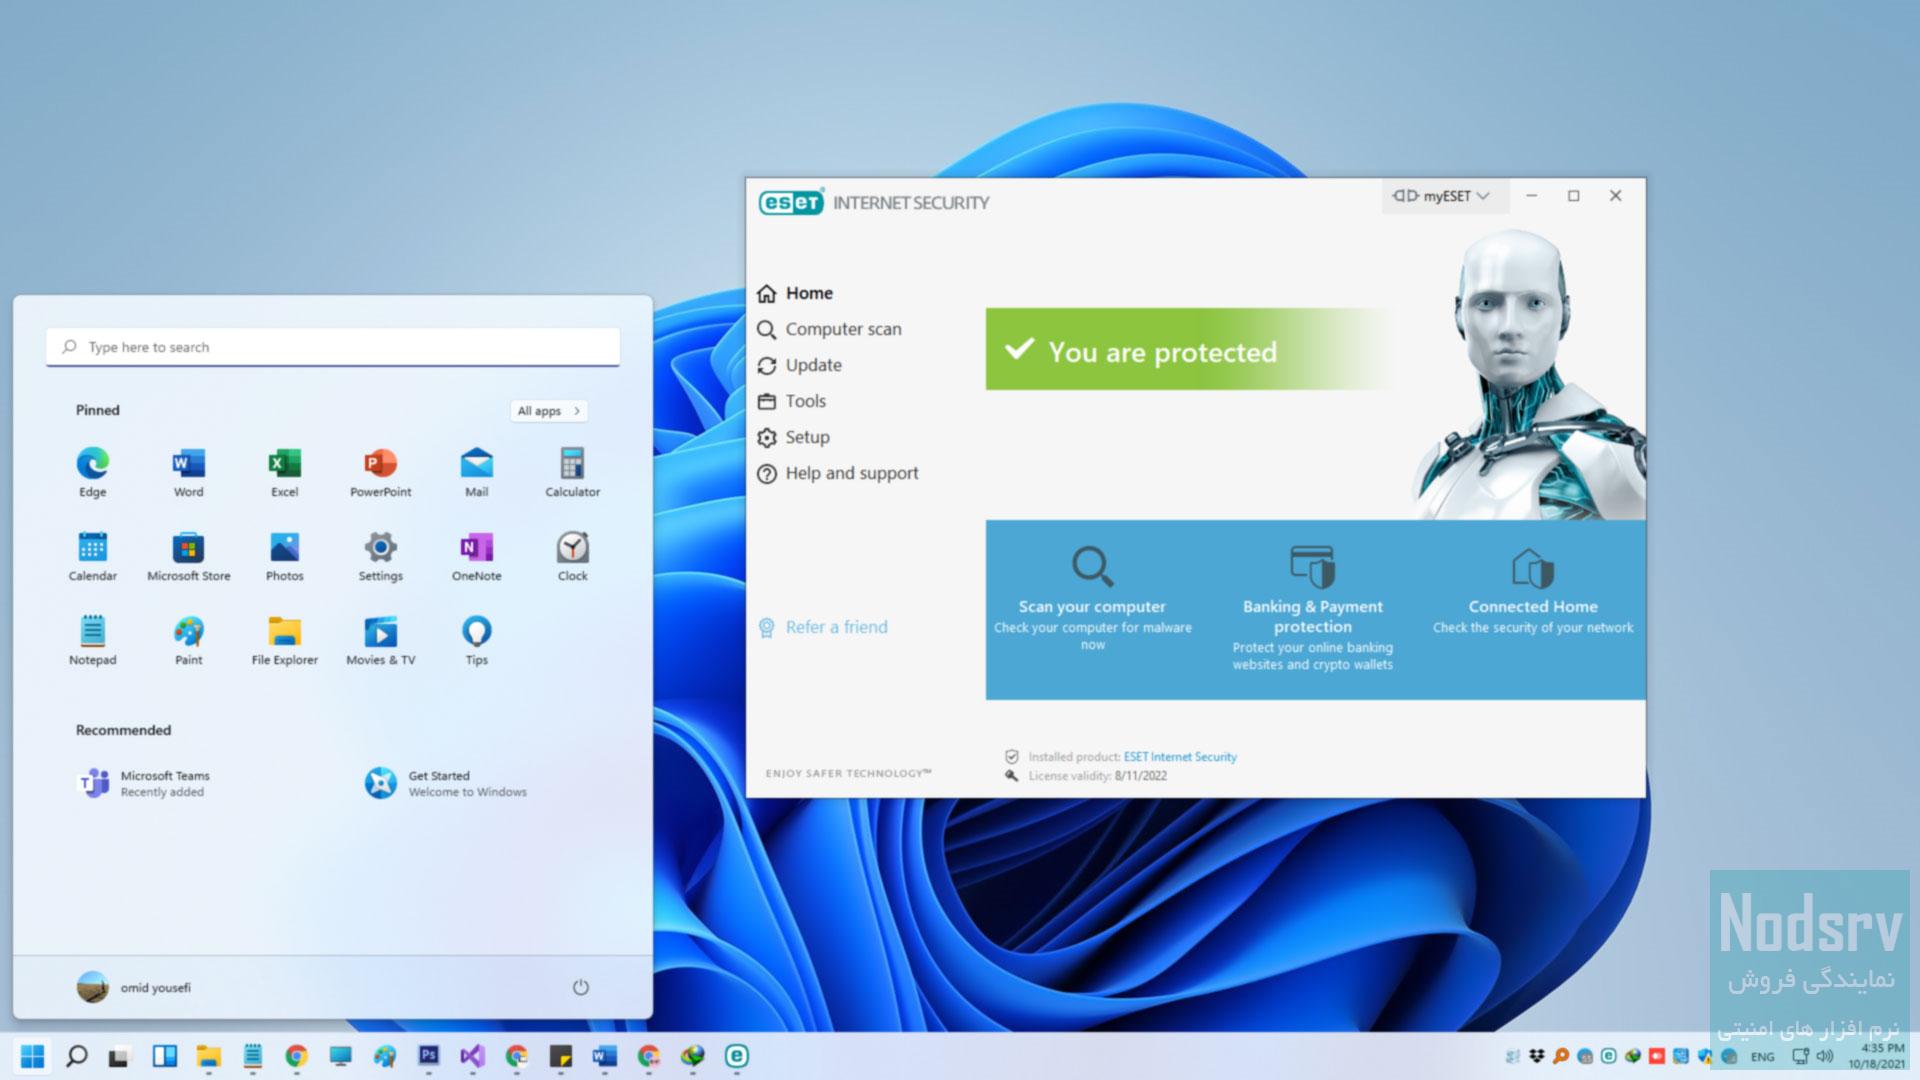
Task: Open Calendar from pinned apps
Action: (93, 556)
